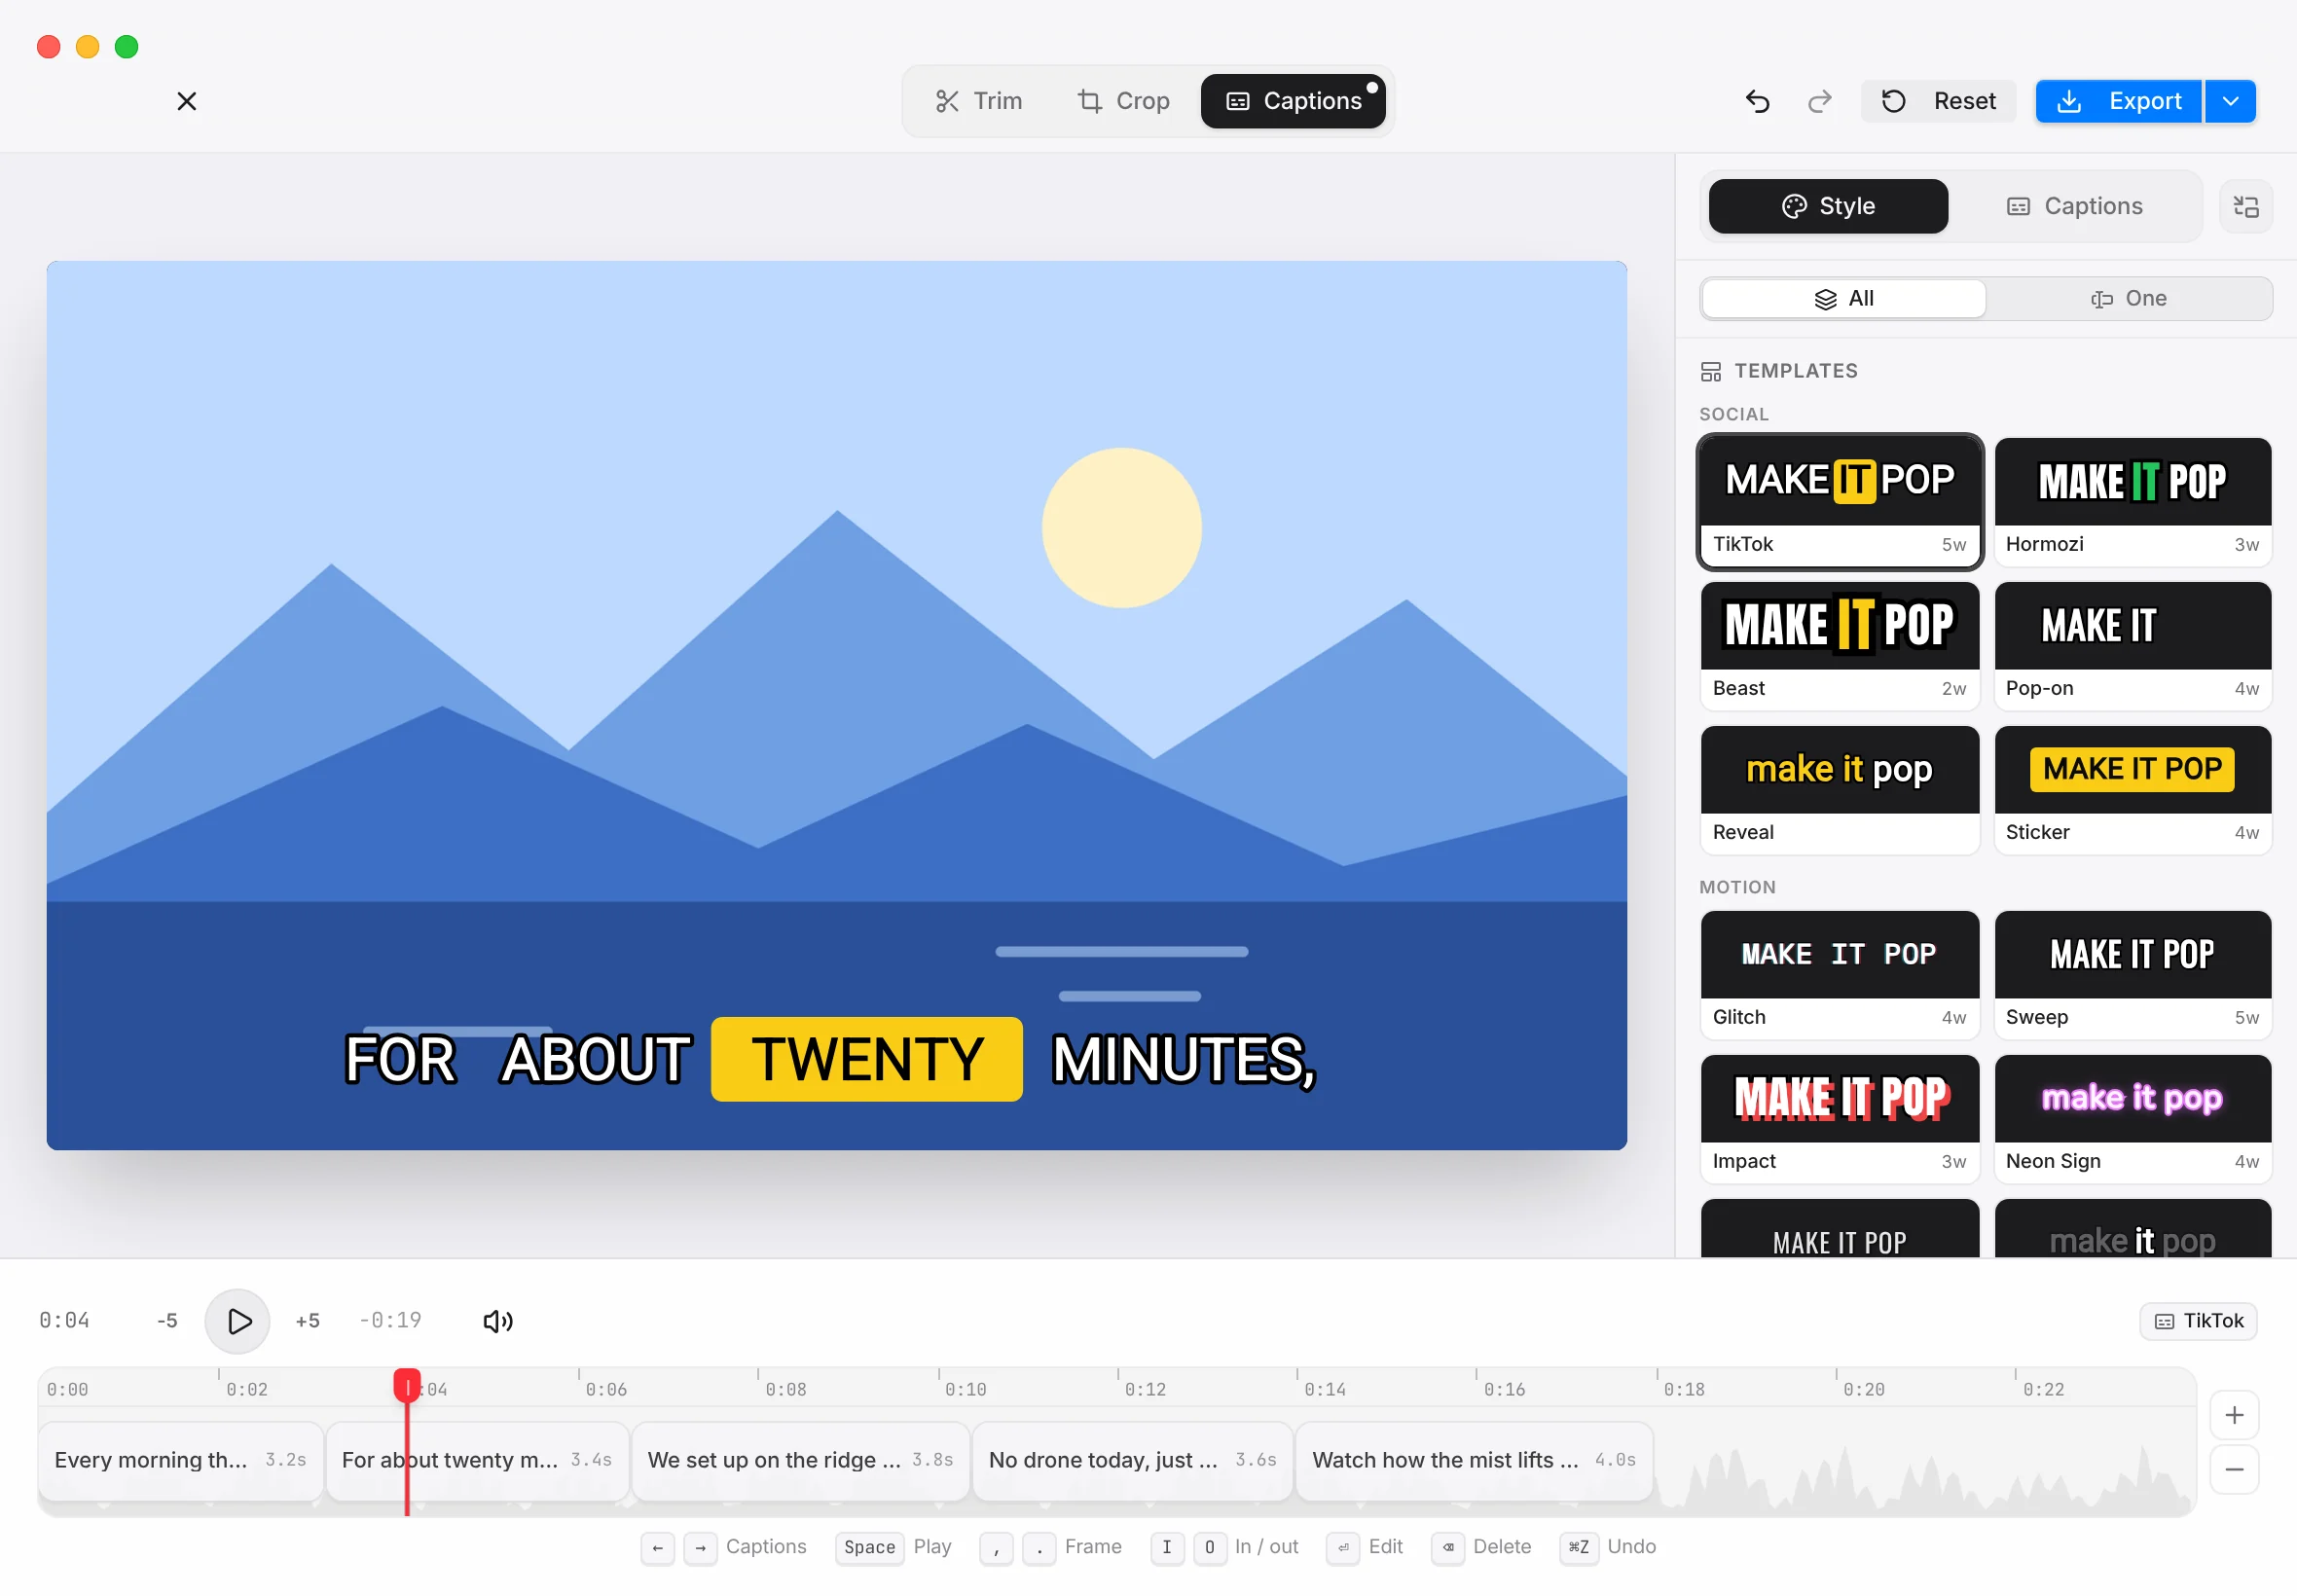The height and width of the screenshot is (1596, 2297).
Task: Select the 'Every morning th...' caption clip
Action: [x=181, y=1460]
